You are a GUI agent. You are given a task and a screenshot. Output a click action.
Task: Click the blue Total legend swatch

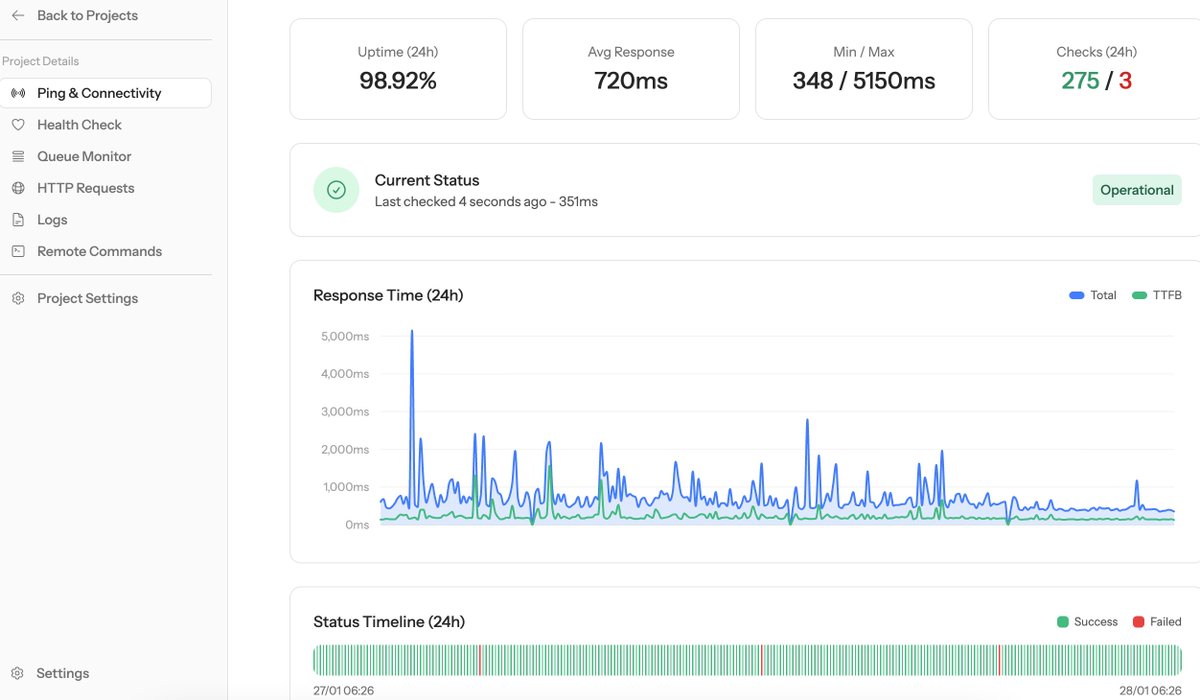click(1077, 295)
